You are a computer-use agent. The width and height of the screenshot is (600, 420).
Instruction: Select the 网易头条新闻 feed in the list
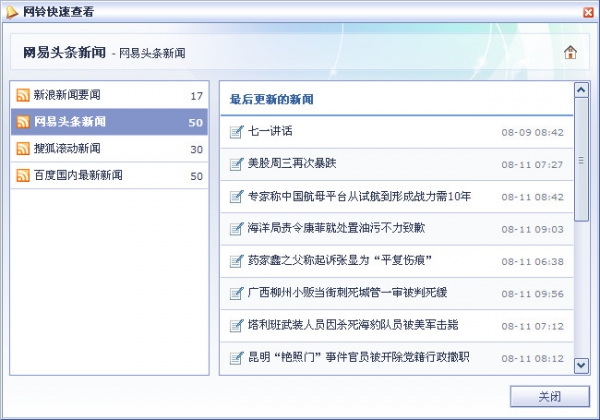(x=109, y=122)
